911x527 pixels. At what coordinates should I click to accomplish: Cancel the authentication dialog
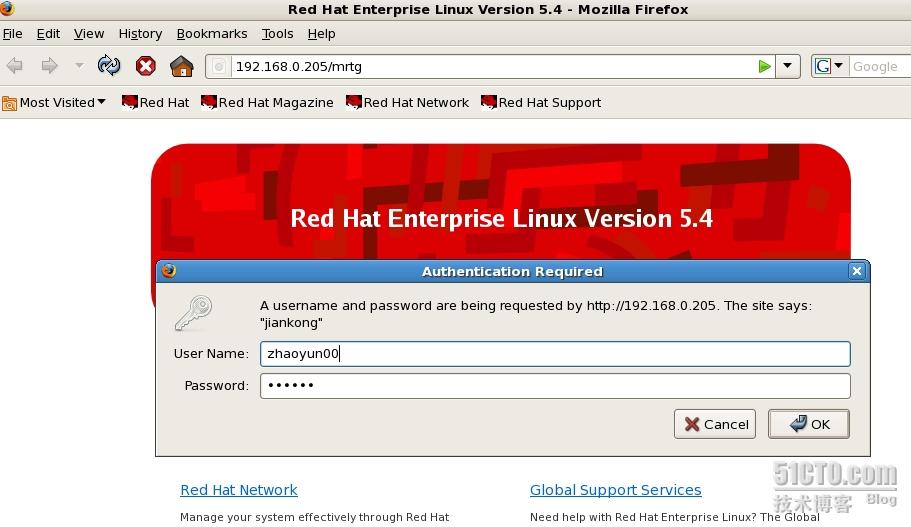(x=715, y=424)
